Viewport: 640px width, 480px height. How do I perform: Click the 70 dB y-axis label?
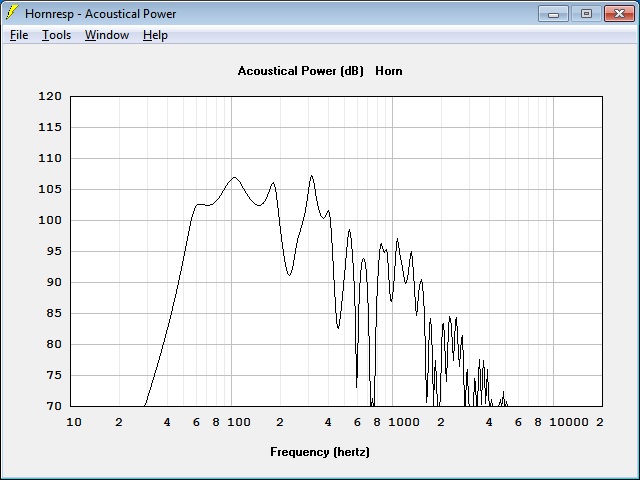54,406
